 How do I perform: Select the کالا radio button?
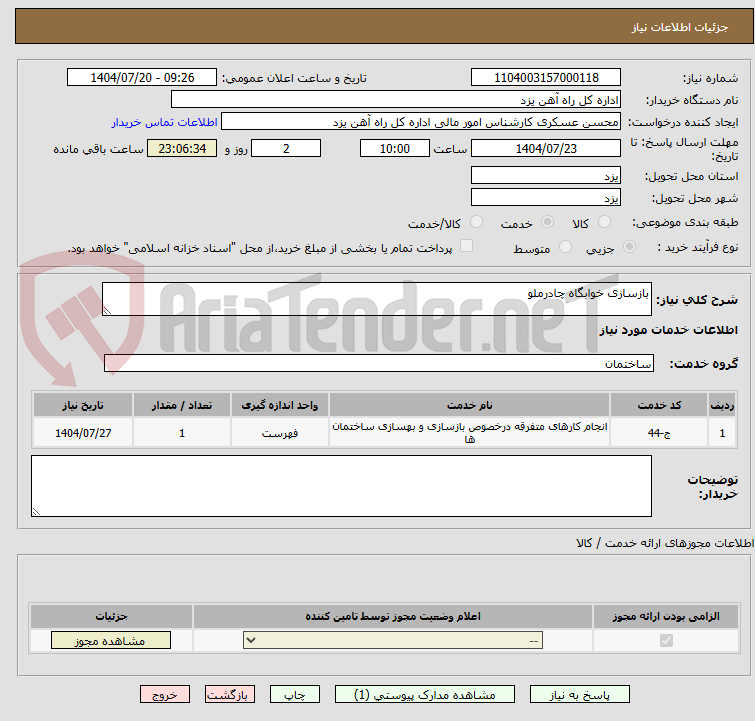coord(604,222)
